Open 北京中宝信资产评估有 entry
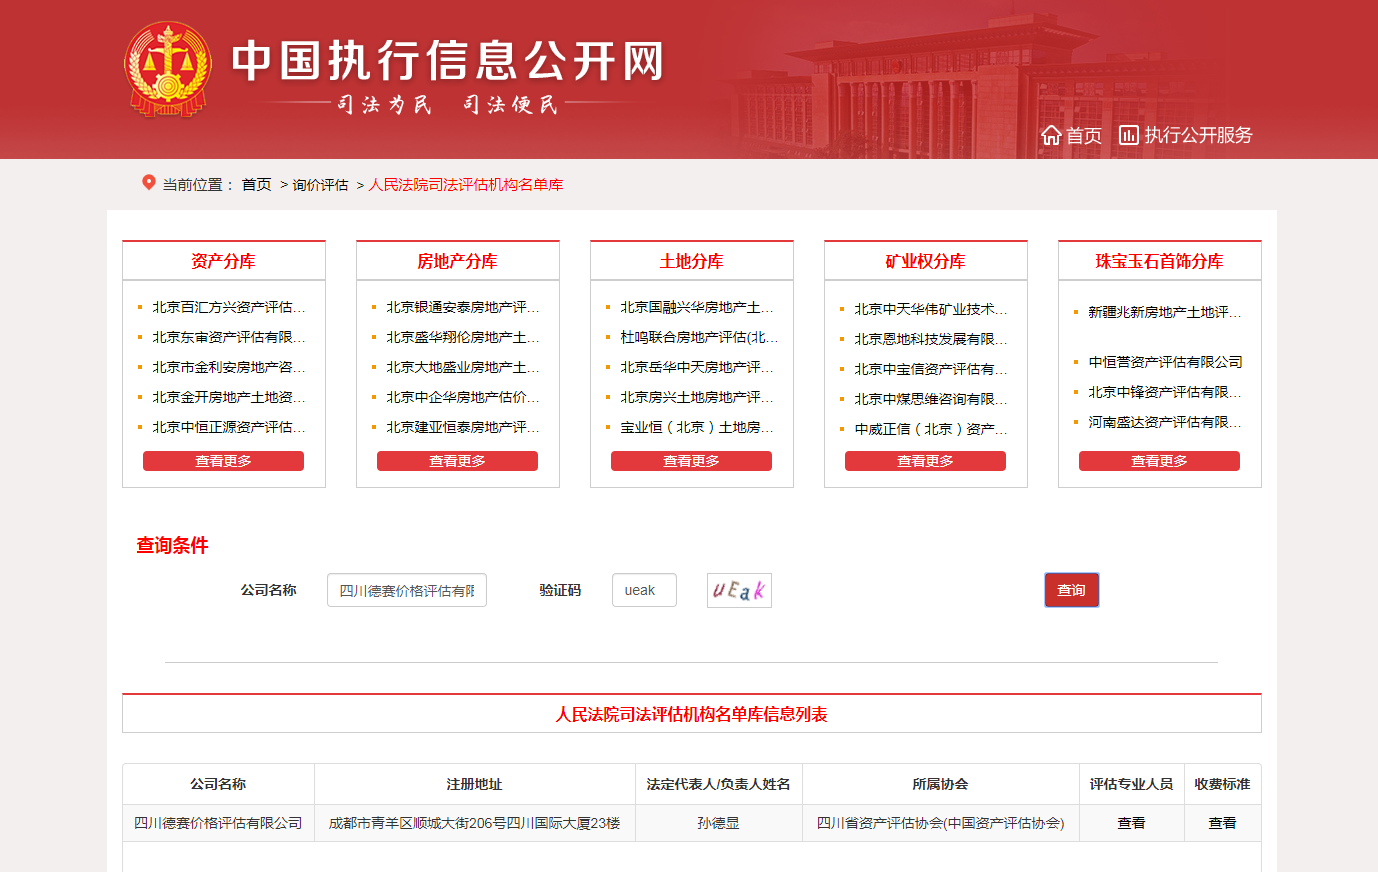The height and width of the screenshot is (872, 1378). click(931, 369)
